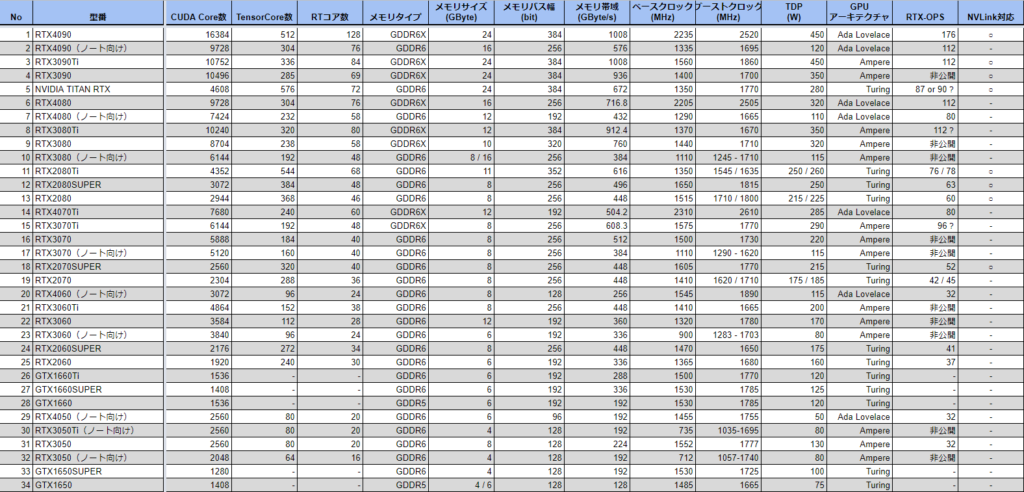Click memory bandwidth value 716.8
The width and height of the screenshot is (1024, 492).
[x=598, y=103]
